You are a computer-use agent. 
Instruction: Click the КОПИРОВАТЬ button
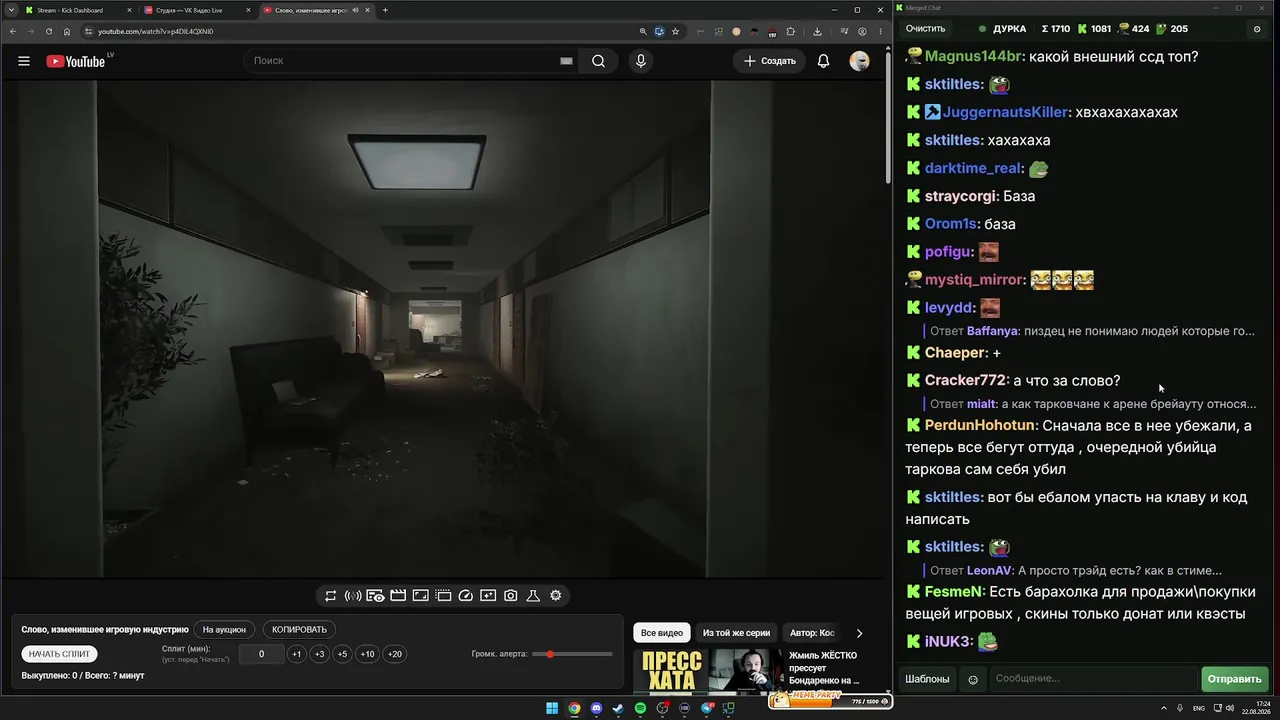coord(299,630)
